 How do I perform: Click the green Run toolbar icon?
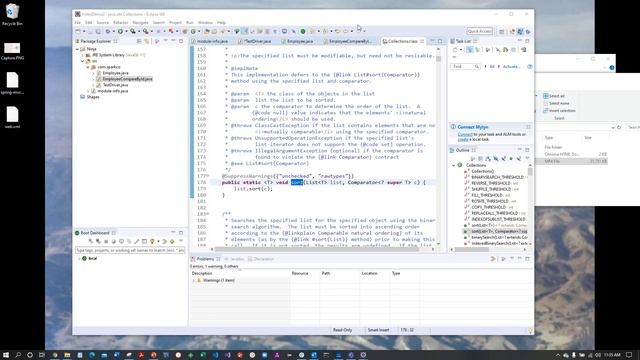coord(120,31)
